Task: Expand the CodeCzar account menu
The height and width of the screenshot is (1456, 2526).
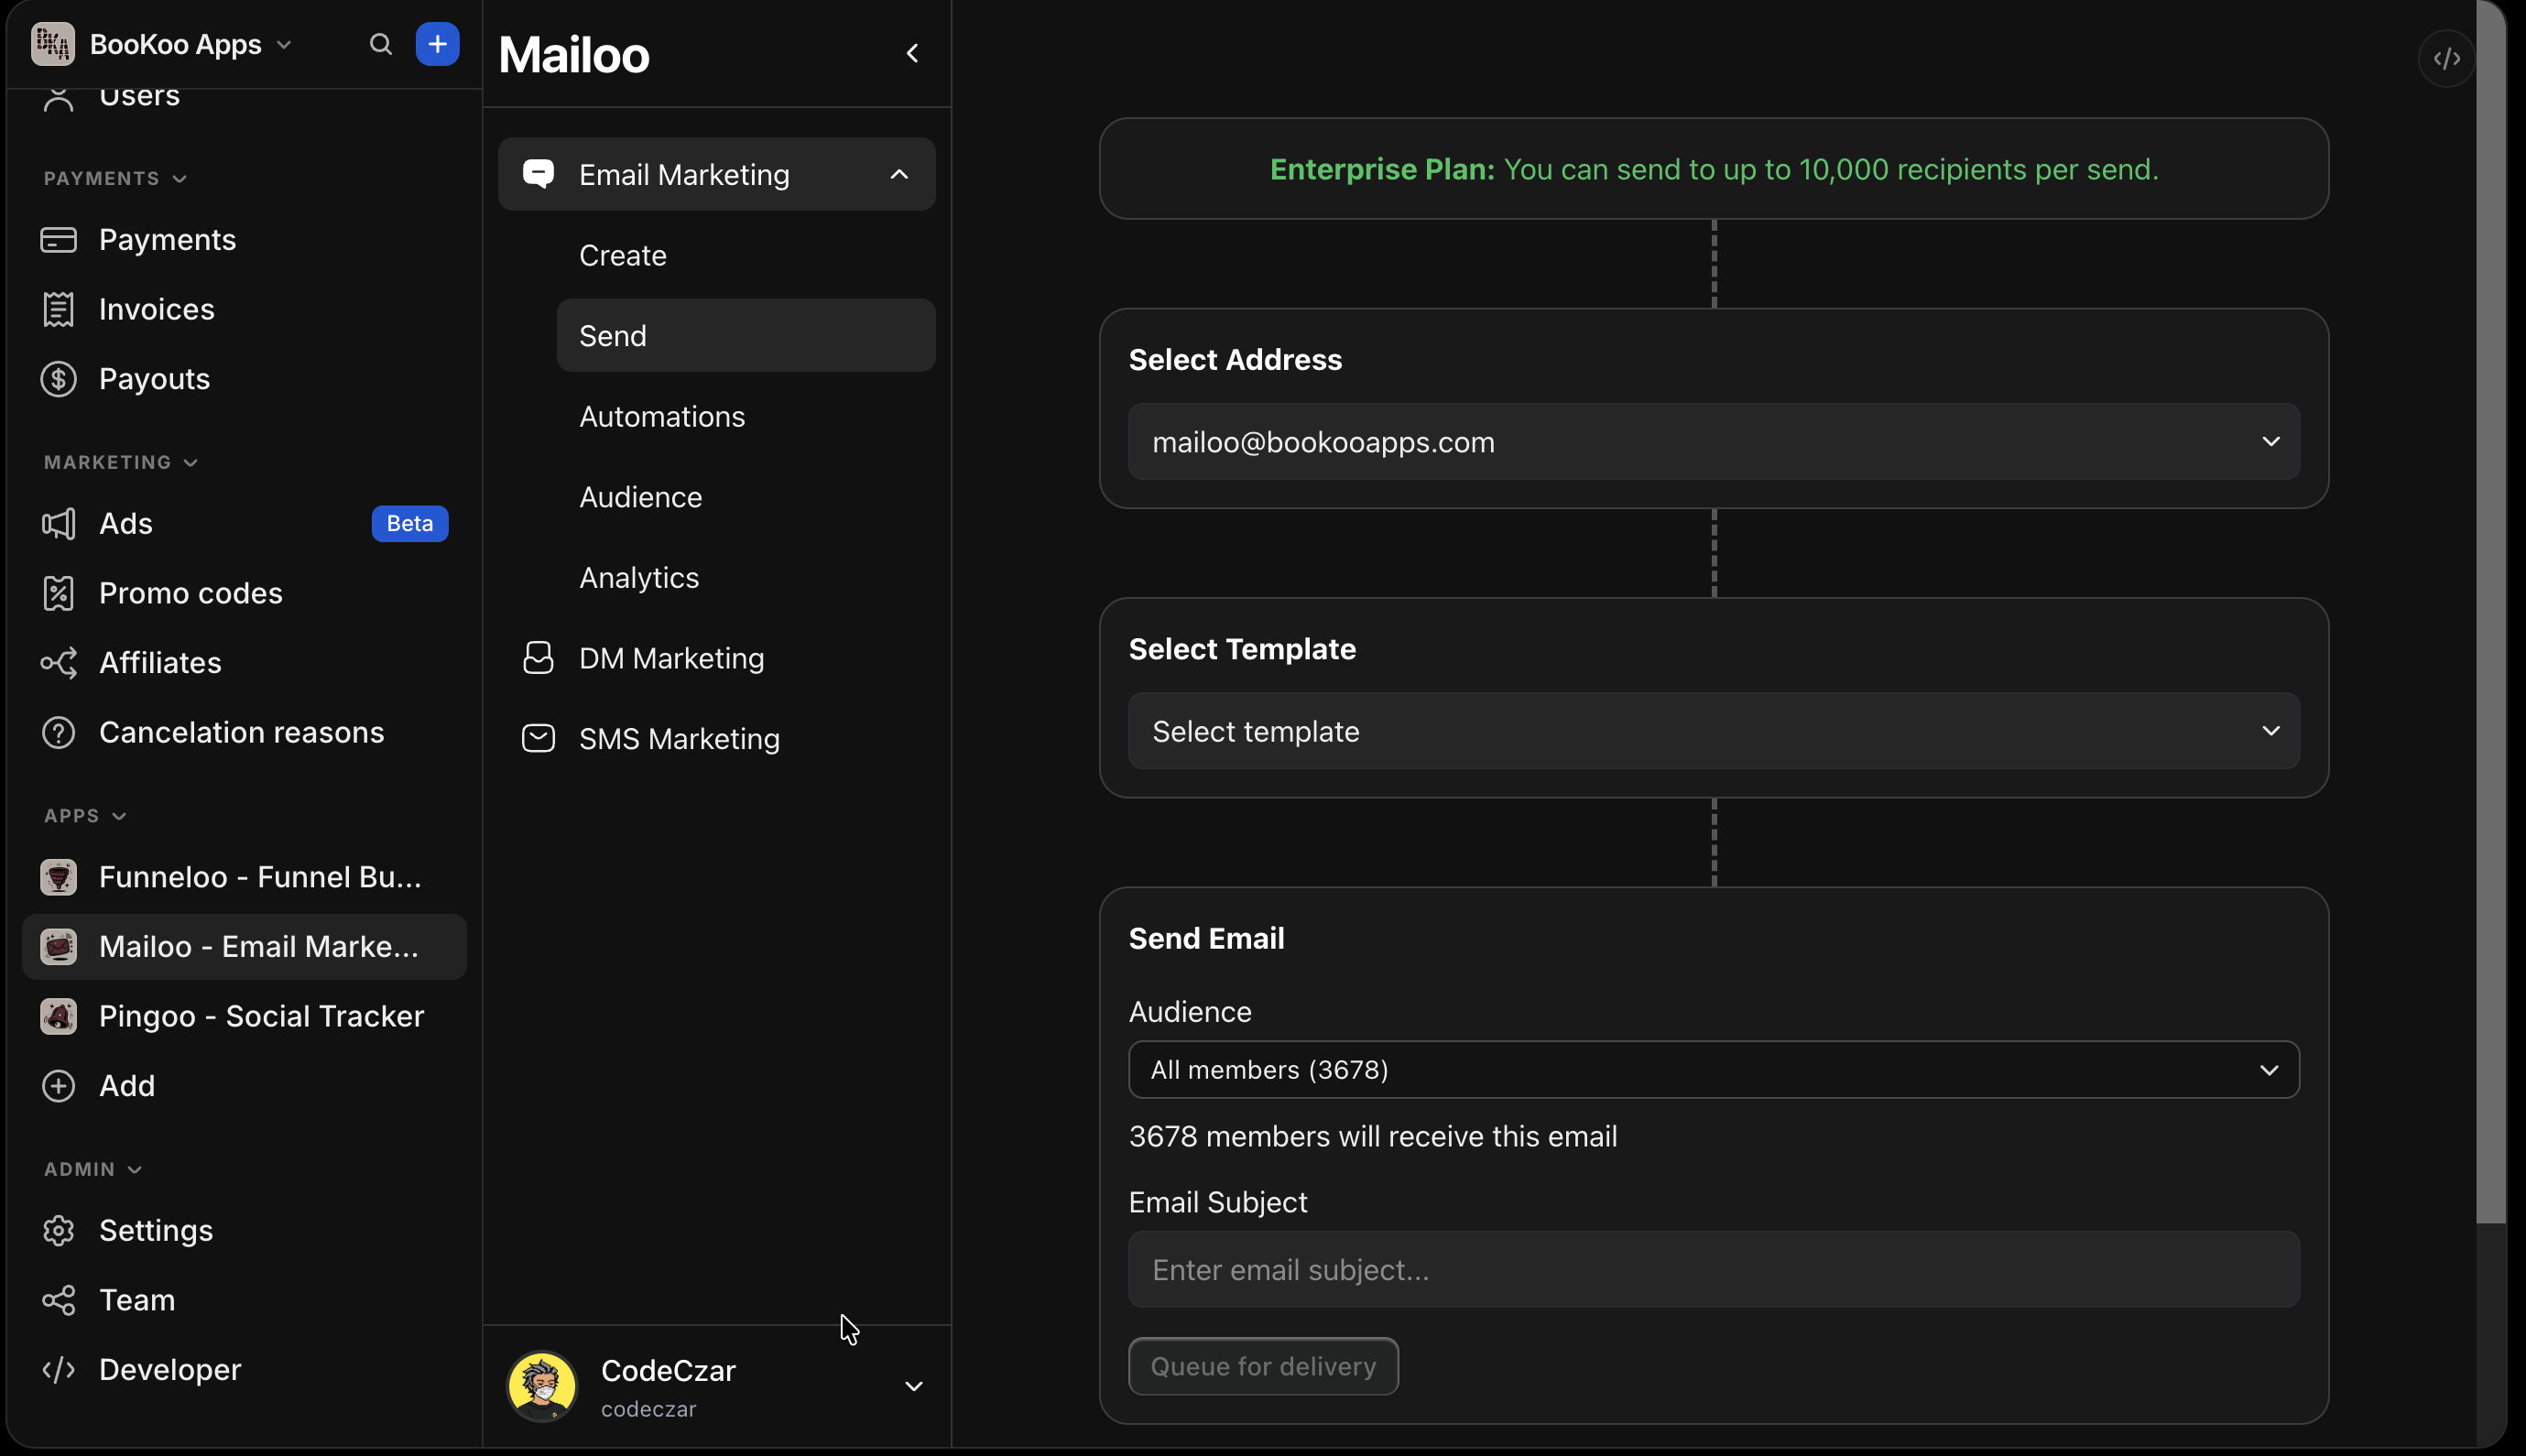Action: click(x=912, y=1386)
